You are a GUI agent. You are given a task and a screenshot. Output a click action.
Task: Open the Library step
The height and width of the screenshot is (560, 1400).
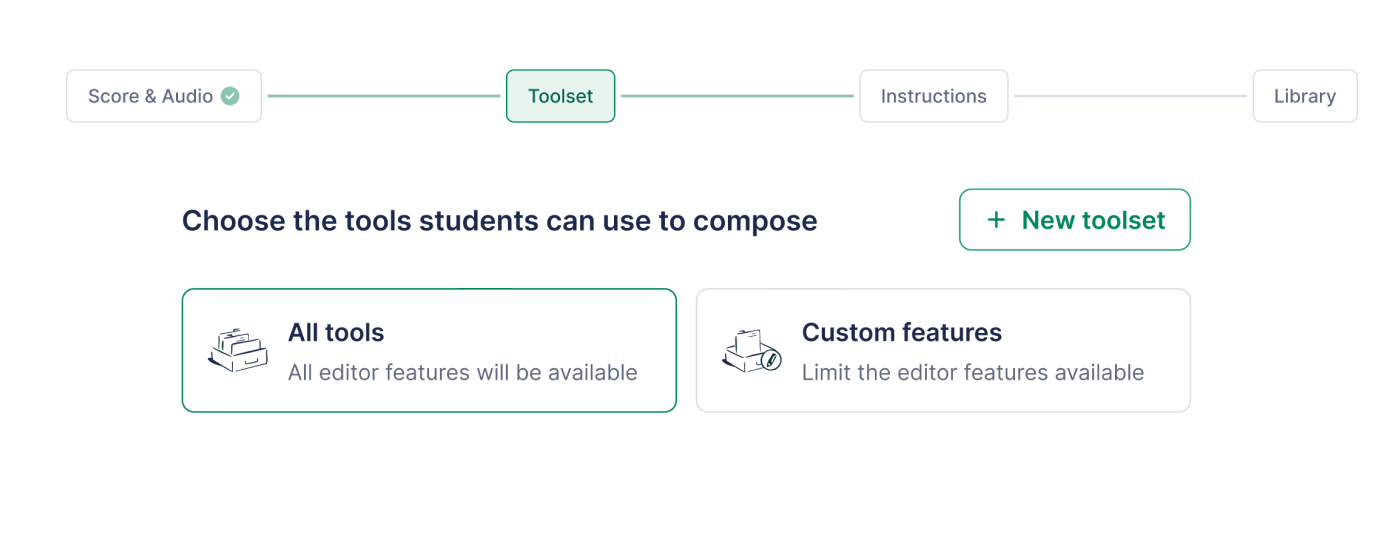click(x=1304, y=96)
